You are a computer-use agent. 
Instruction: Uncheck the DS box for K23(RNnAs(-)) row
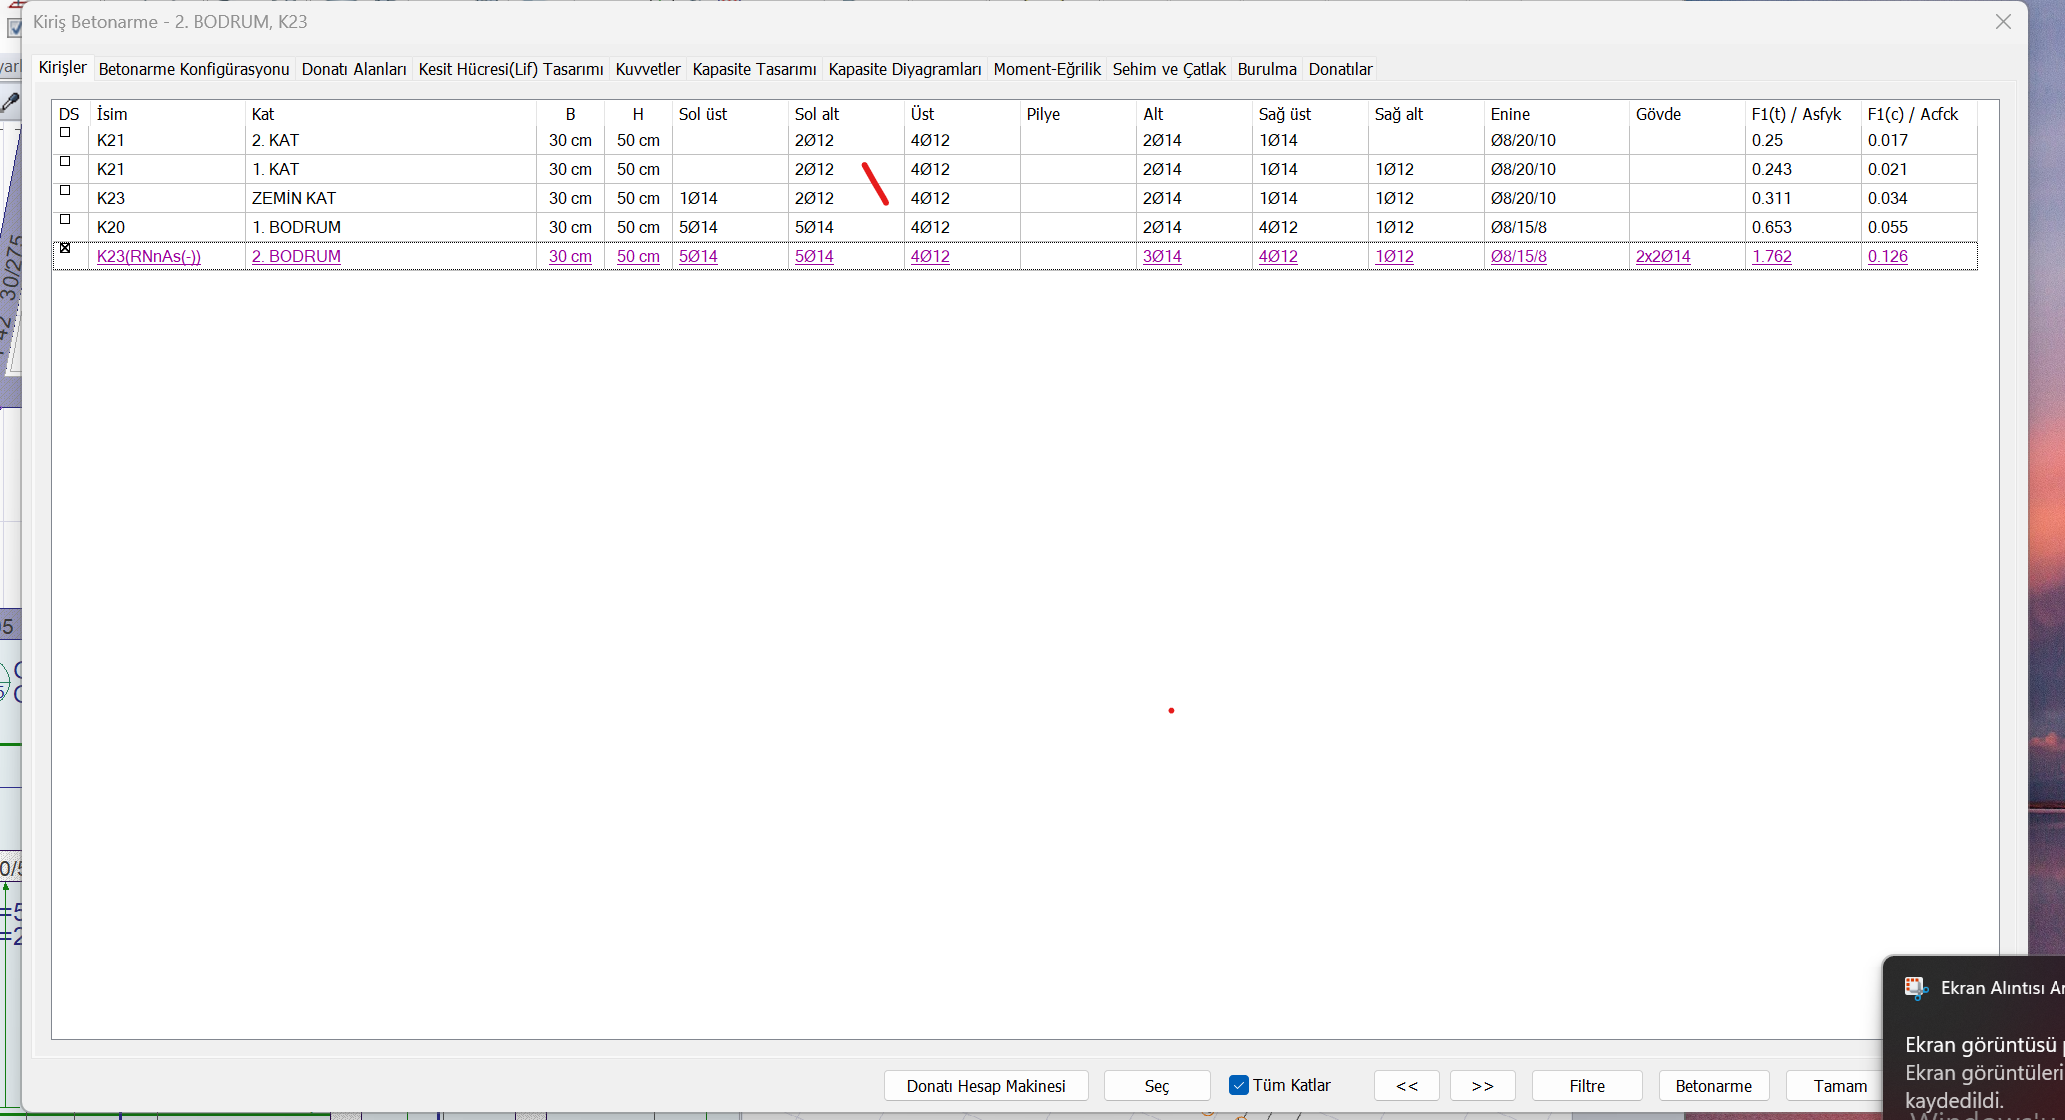[65, 248]
